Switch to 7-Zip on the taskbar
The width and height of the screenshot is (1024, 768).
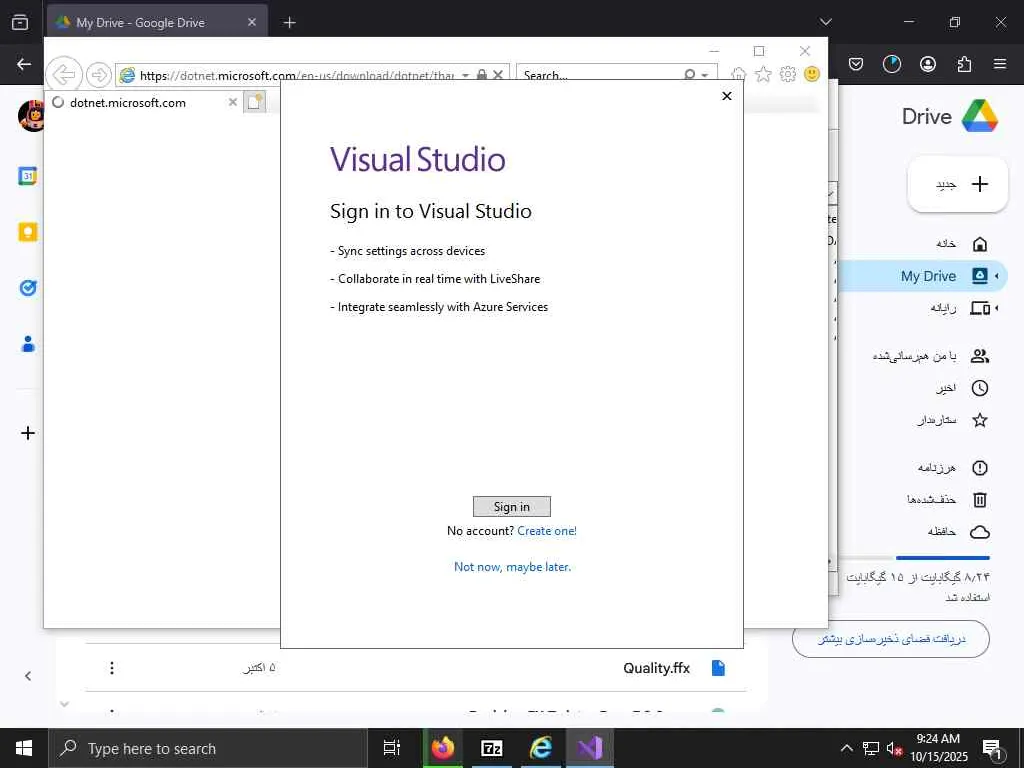coord(491,748)
